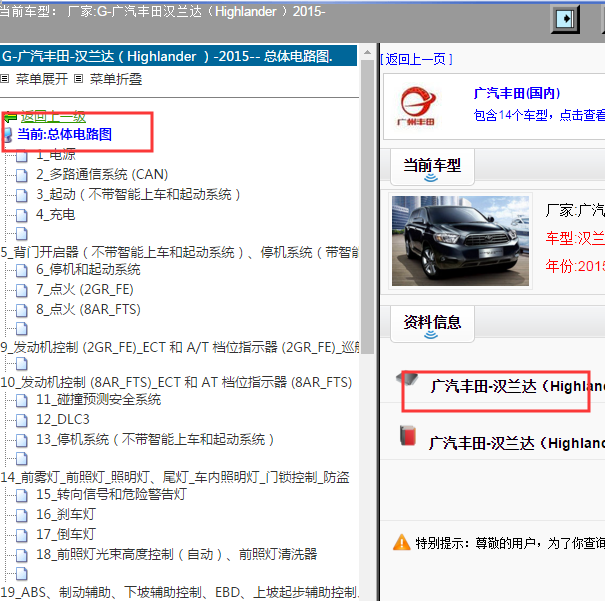Open 2_多路通信系统 (CAN) diagram
This screenshot has width=605, height=601.
(x=102, y=174)
